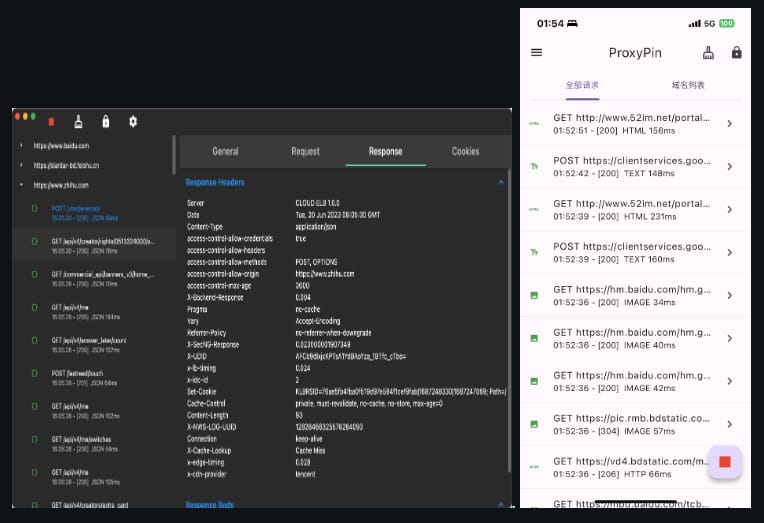Collapse the Response Body section arrow
The height and width of the screenshot is (523, 764).
tap(501, 504)
